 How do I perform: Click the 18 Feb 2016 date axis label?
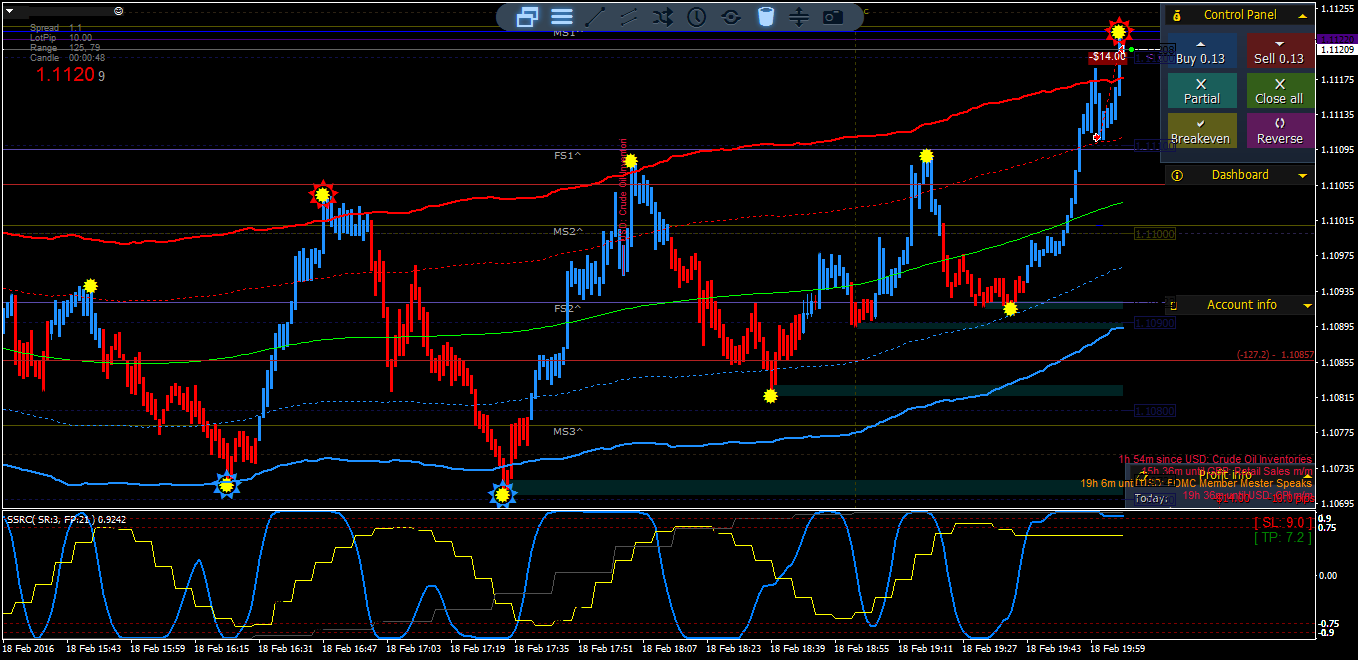point(29,648)
